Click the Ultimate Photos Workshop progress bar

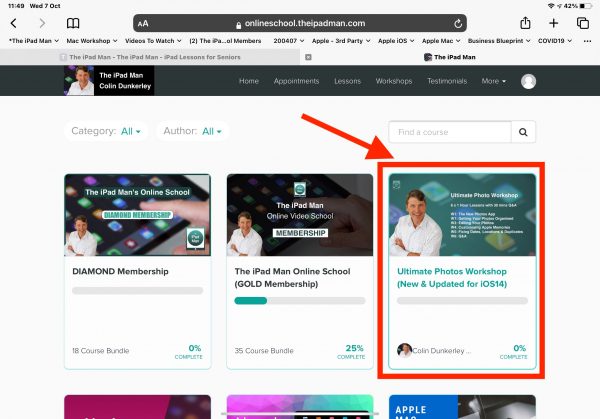tap(462, 301)
